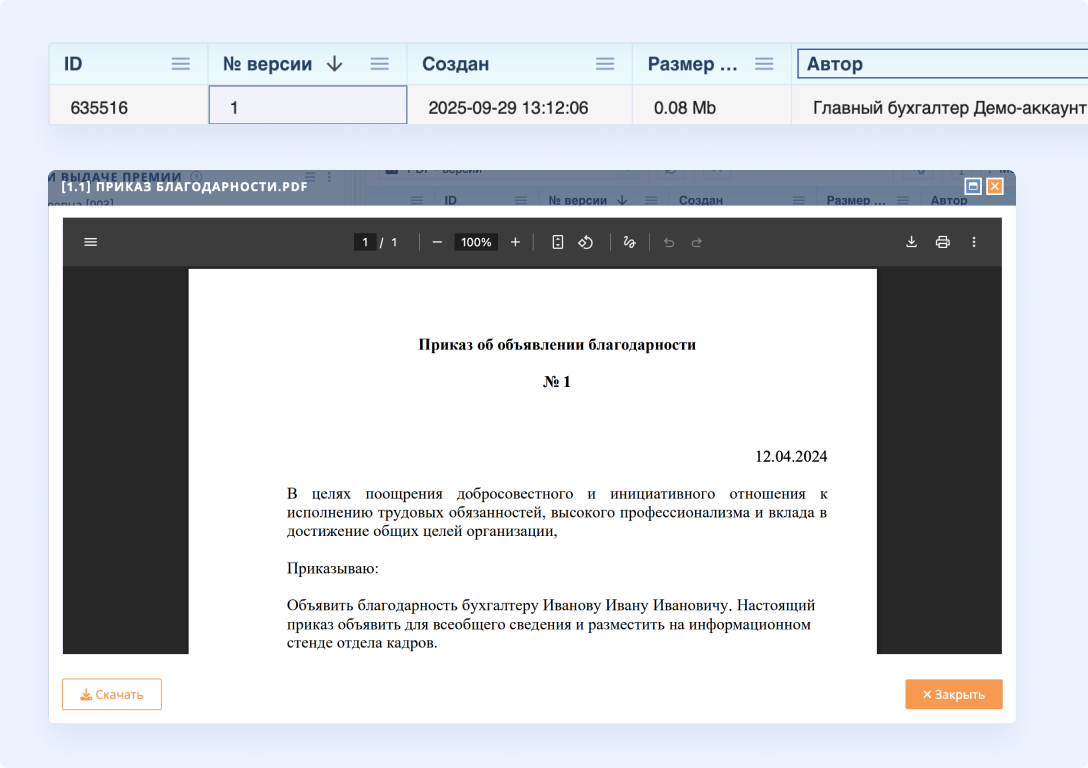1088x768 pixels.
Task: Print the document
Action: [x=942, y=241]
